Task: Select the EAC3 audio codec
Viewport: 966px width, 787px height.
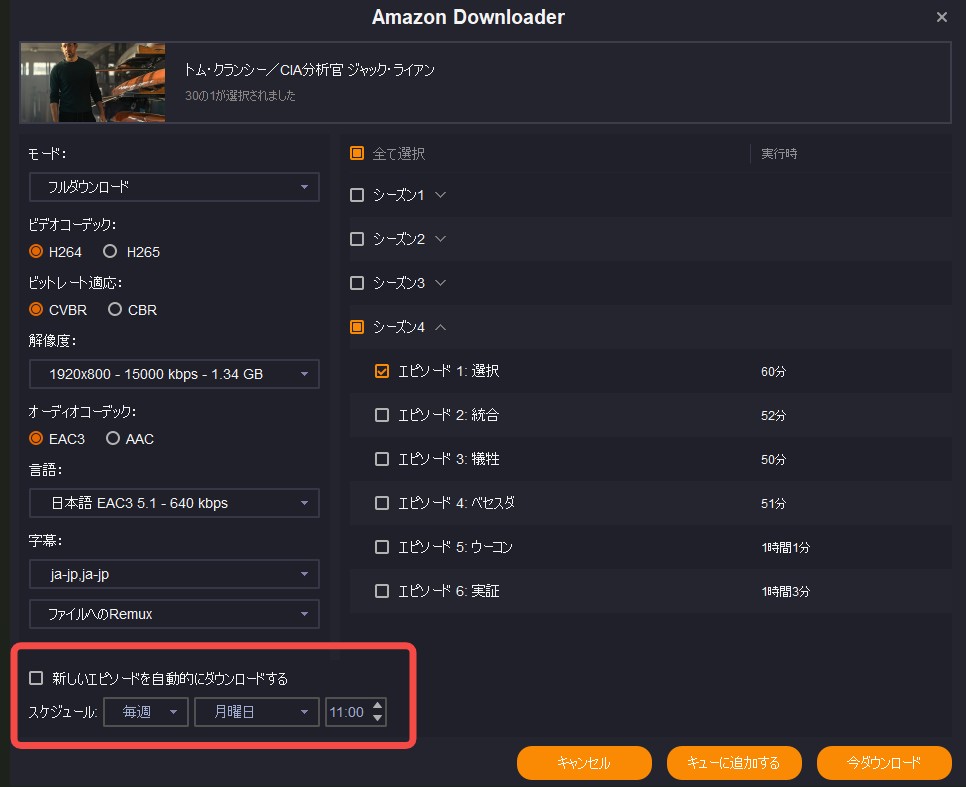Action: click(36, 438)
